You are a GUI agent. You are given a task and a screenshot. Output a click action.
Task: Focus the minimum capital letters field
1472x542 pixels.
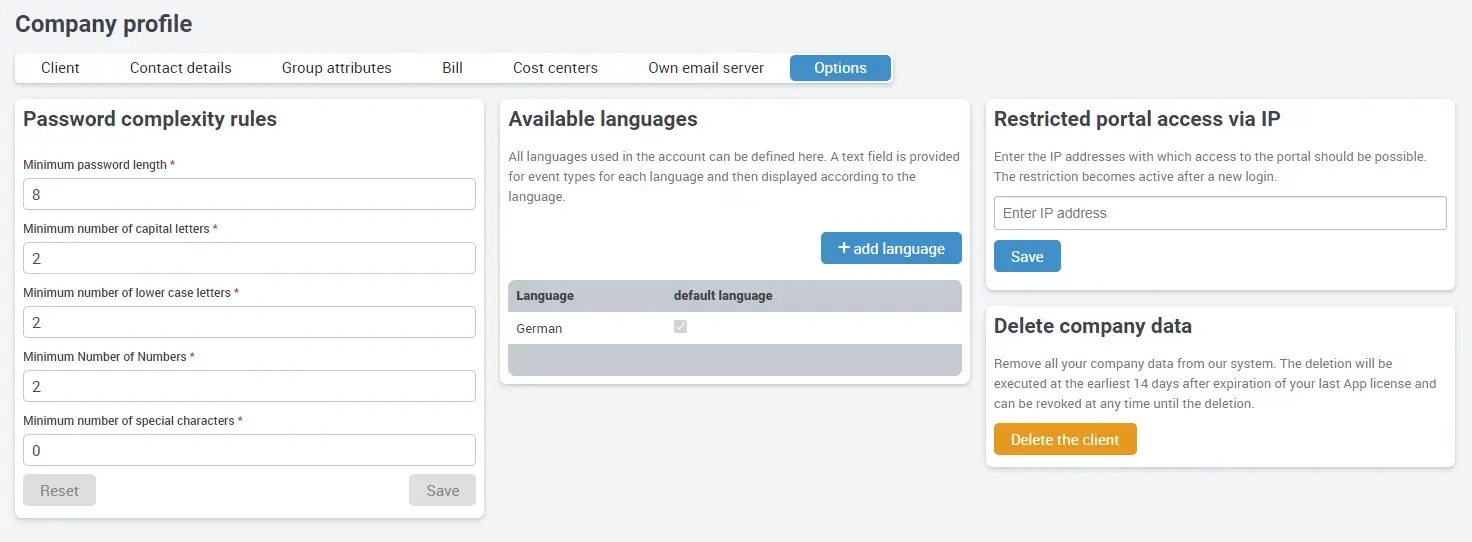249,258
